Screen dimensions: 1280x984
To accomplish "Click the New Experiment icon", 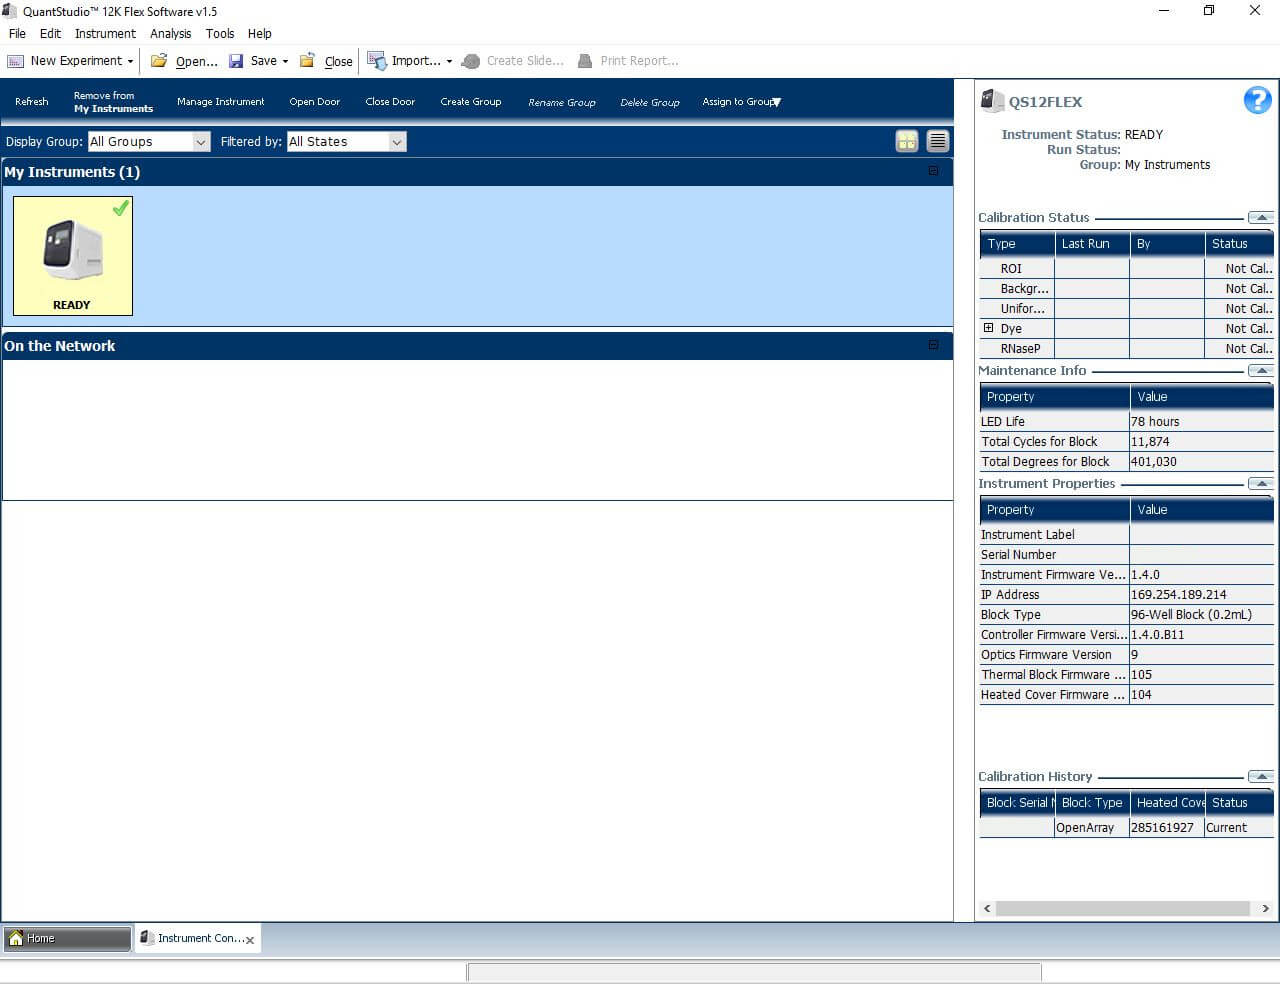I will [15, 61].
